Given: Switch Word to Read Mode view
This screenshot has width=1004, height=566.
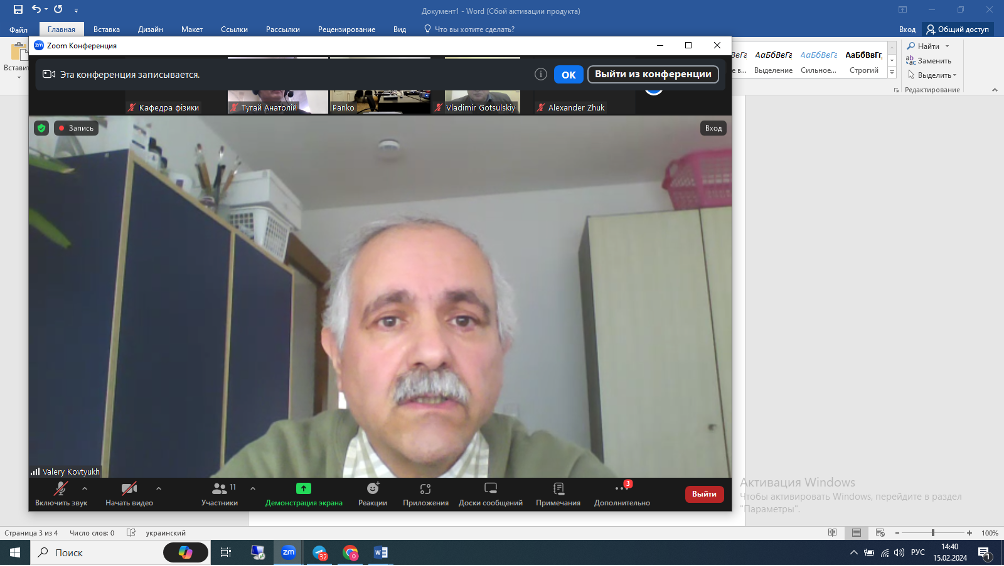Looking at the screenshot, I should (x=834, y=533).
